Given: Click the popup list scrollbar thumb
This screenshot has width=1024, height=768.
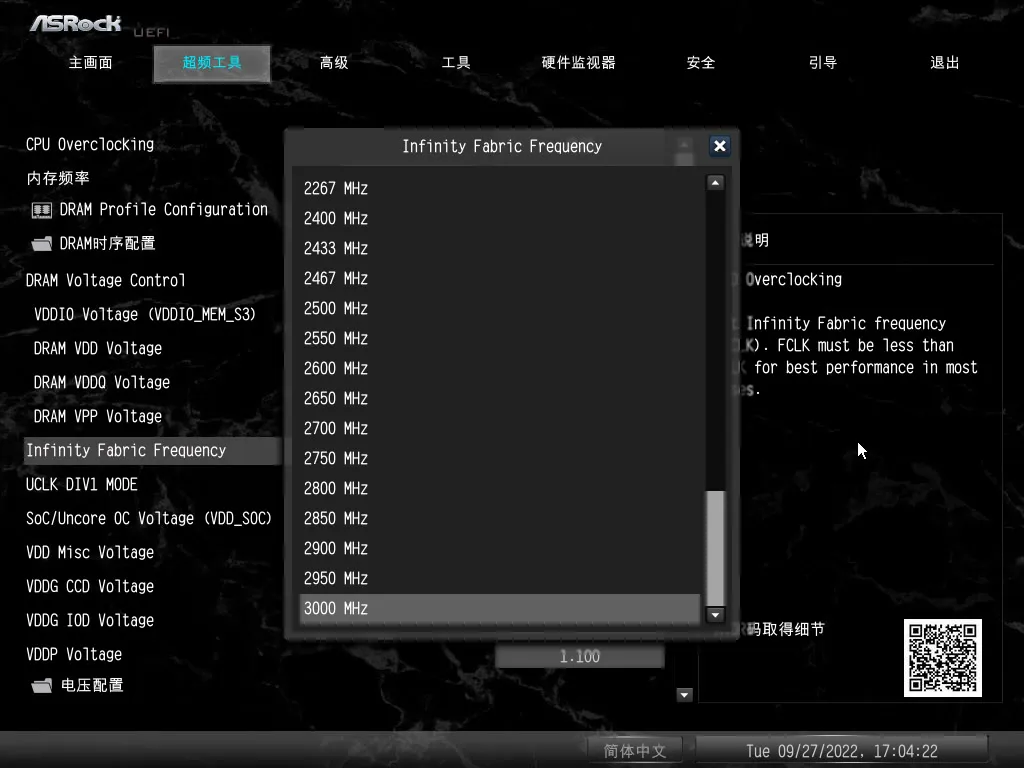Looking at the screenshot, I should click(716, 548).
